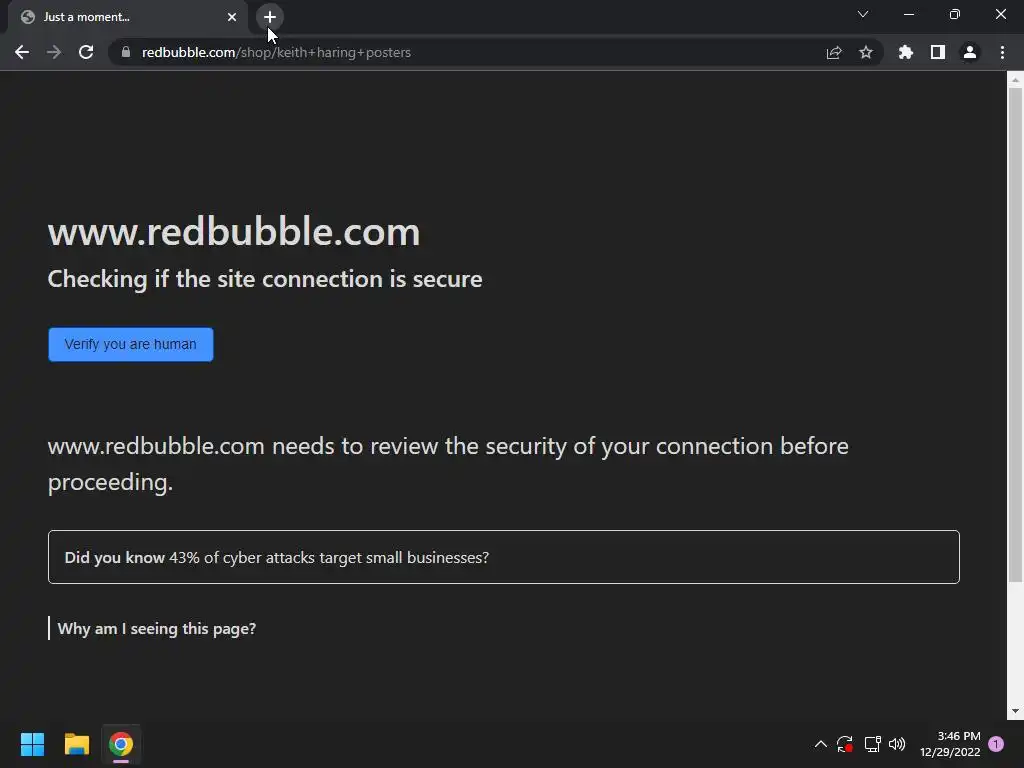This screenshot has height=768, width=1024.
Task: Reload the redbubble page
Action: [86, 52]
